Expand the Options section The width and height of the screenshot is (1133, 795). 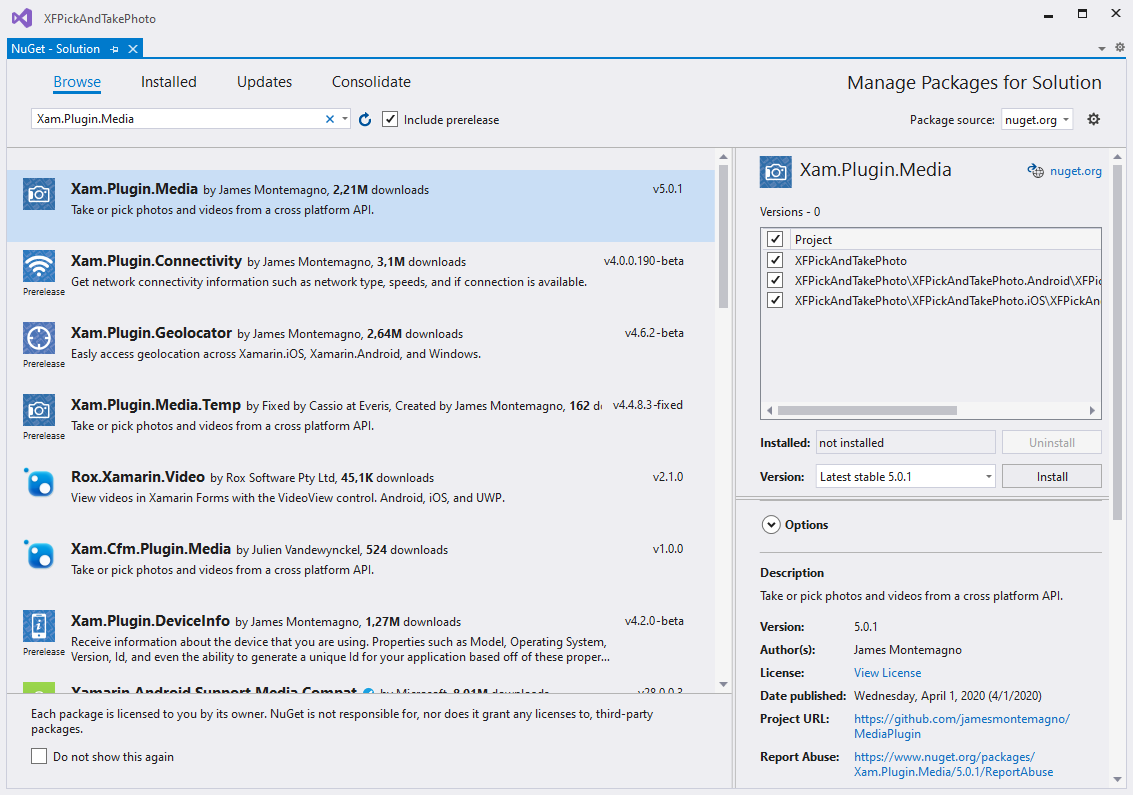[771, 524]
